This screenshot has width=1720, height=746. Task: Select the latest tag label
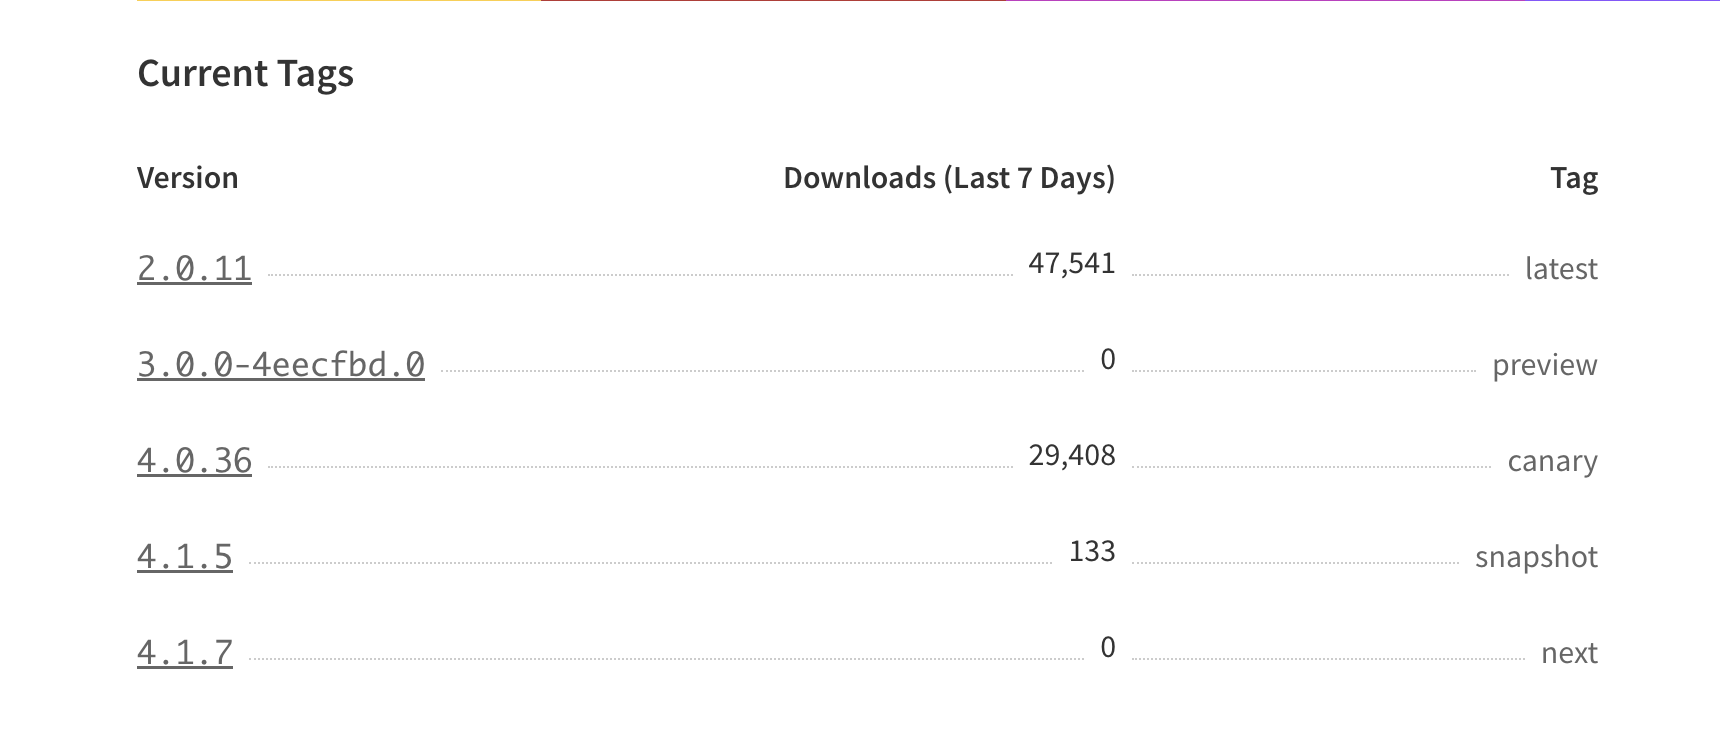coord(1561,268)
